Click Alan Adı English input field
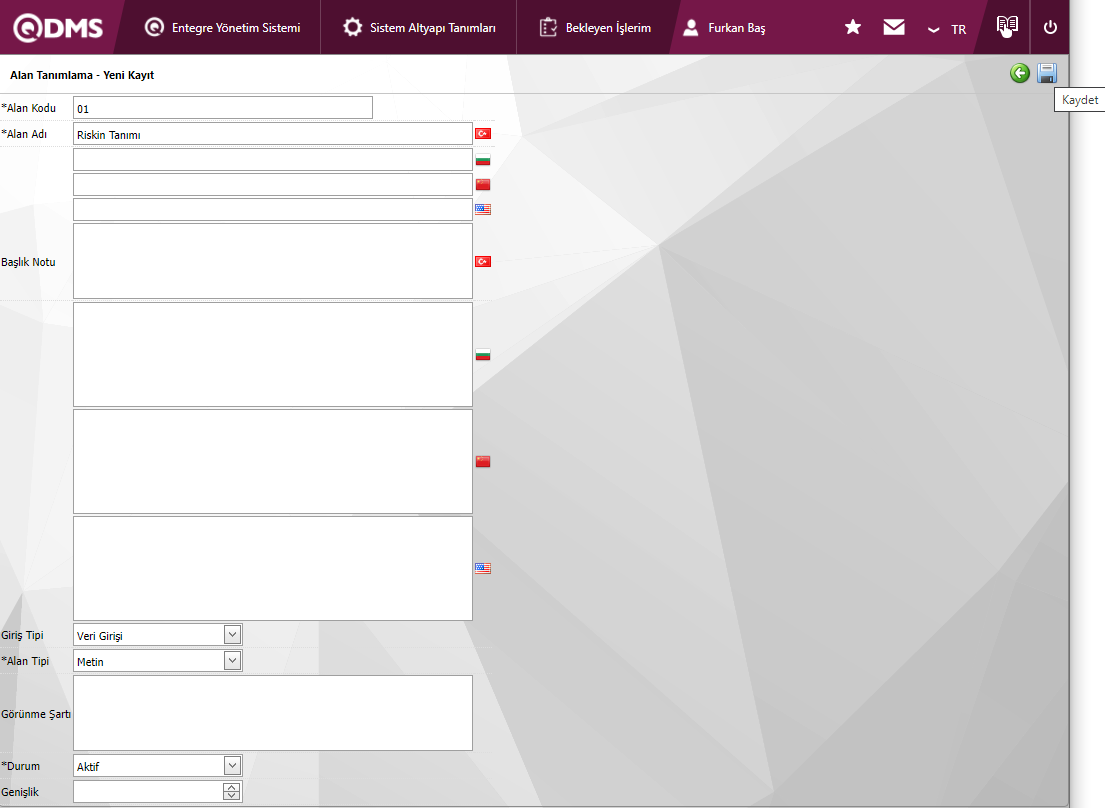Screen dimensions: 1105x808 point(273,209)
